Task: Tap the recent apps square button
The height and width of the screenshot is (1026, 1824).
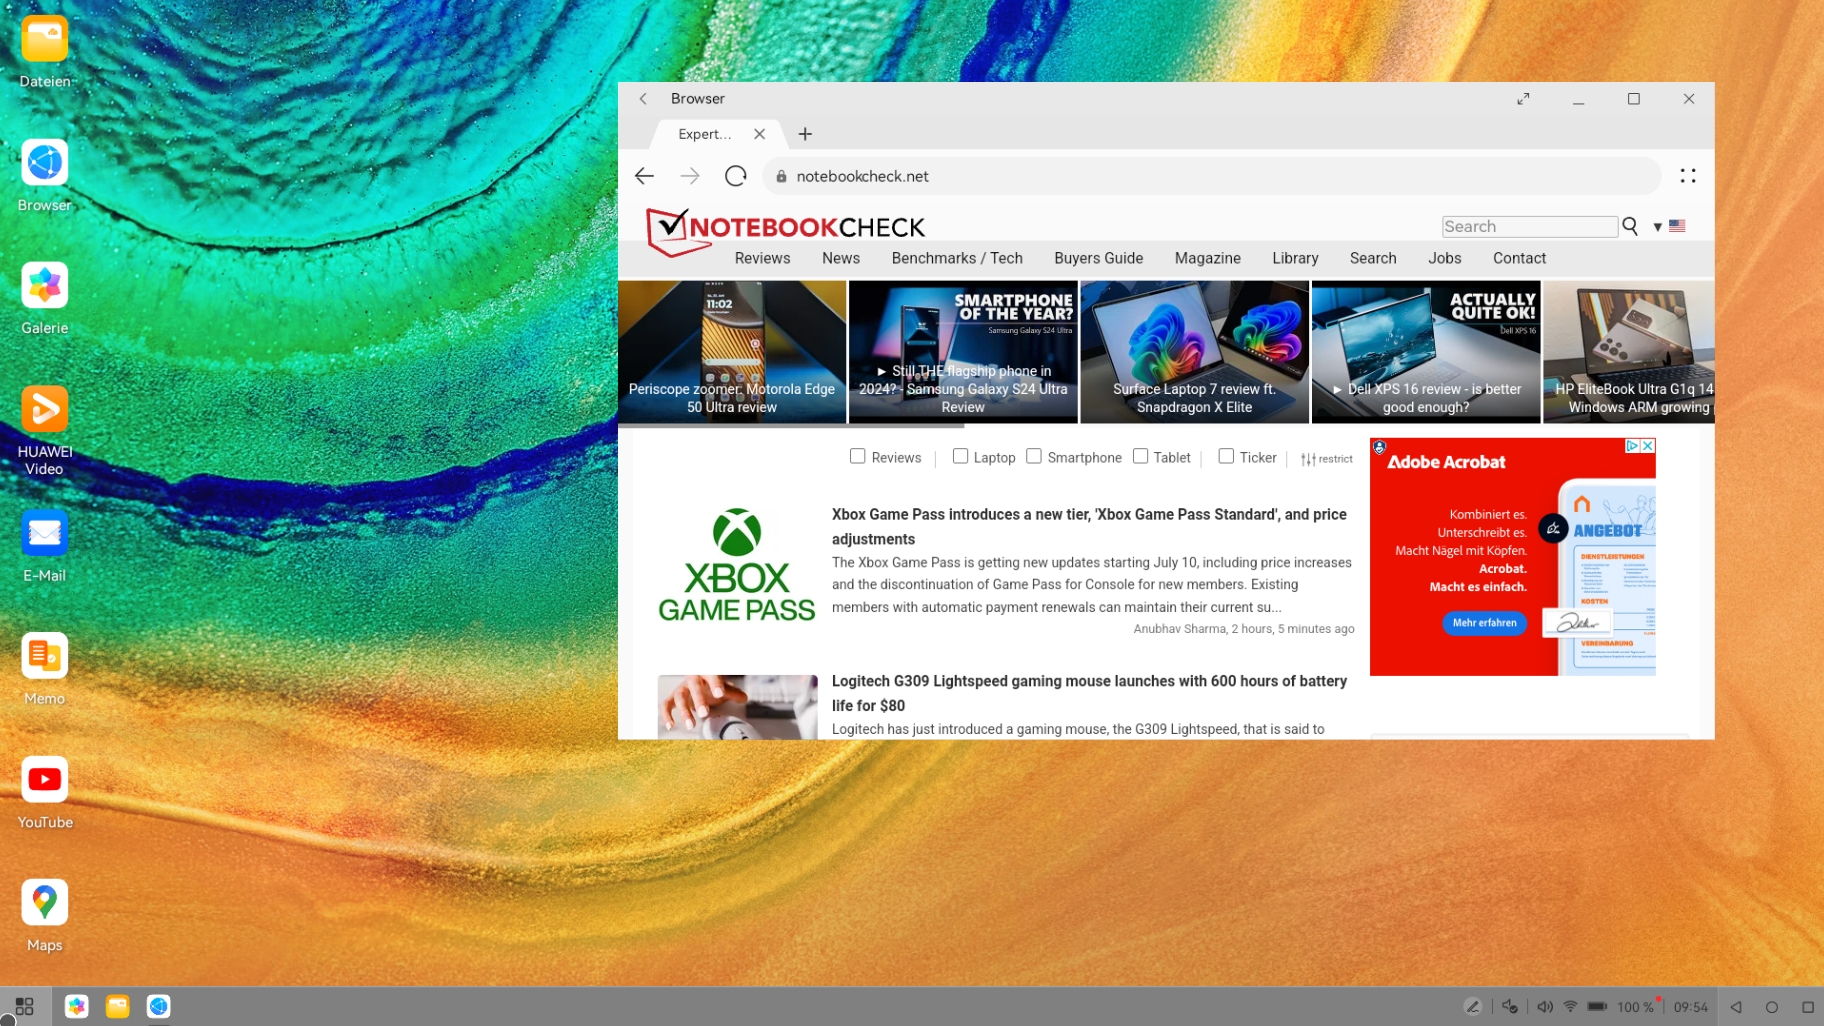Action: [1808, 1007]
